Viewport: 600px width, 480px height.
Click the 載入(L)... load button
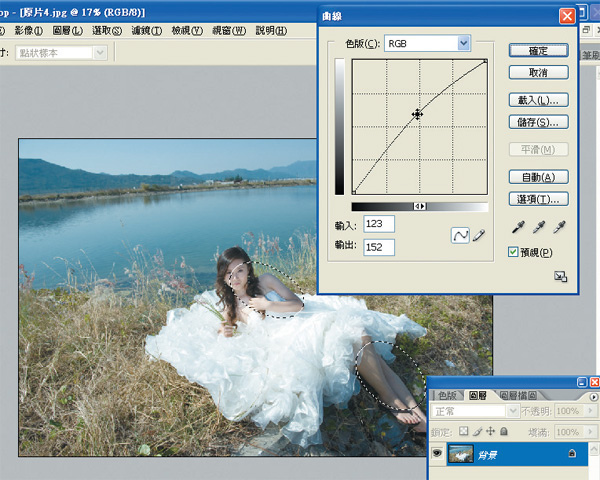(x=538, y=100)
